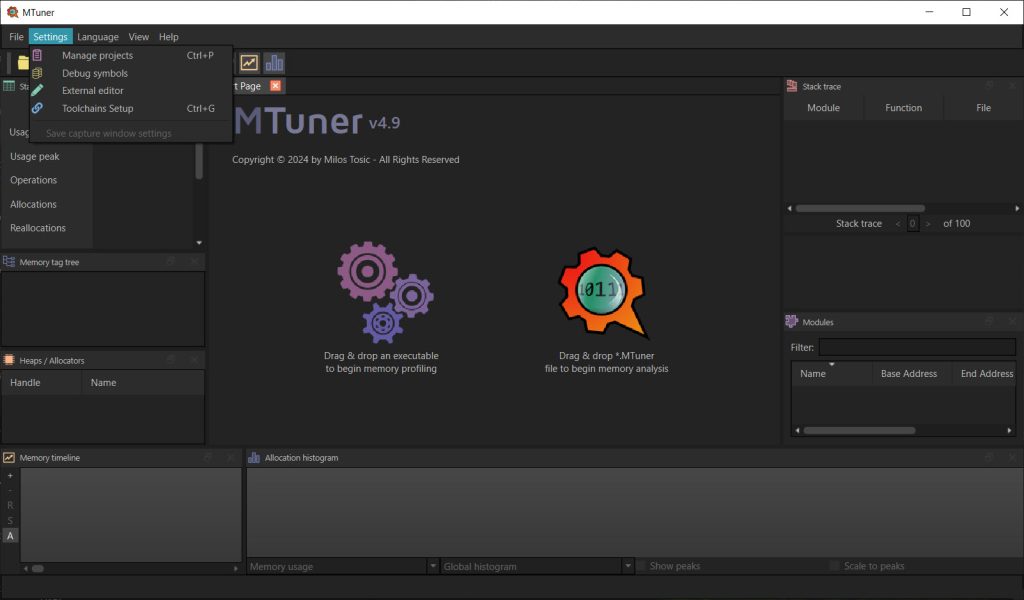Click the yellow folder open icon
The height and width of the screenshot is (600, 1024).
[22, 63]
